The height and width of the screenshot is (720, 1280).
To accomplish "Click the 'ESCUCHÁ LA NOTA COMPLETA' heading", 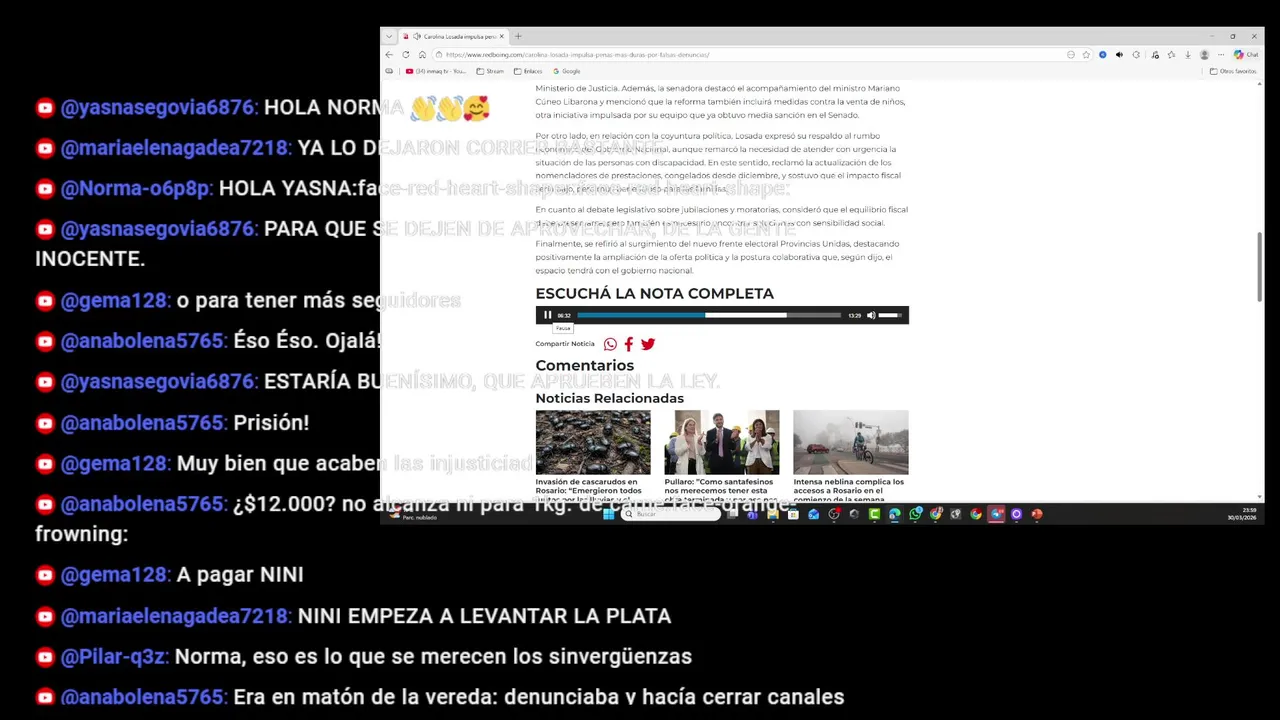I will (654, 293).
